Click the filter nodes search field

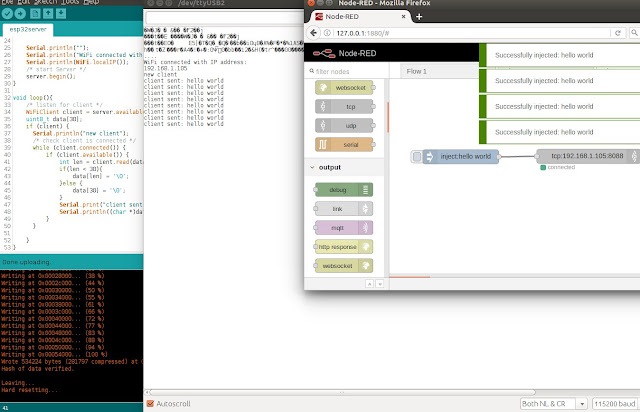(347, 72)
